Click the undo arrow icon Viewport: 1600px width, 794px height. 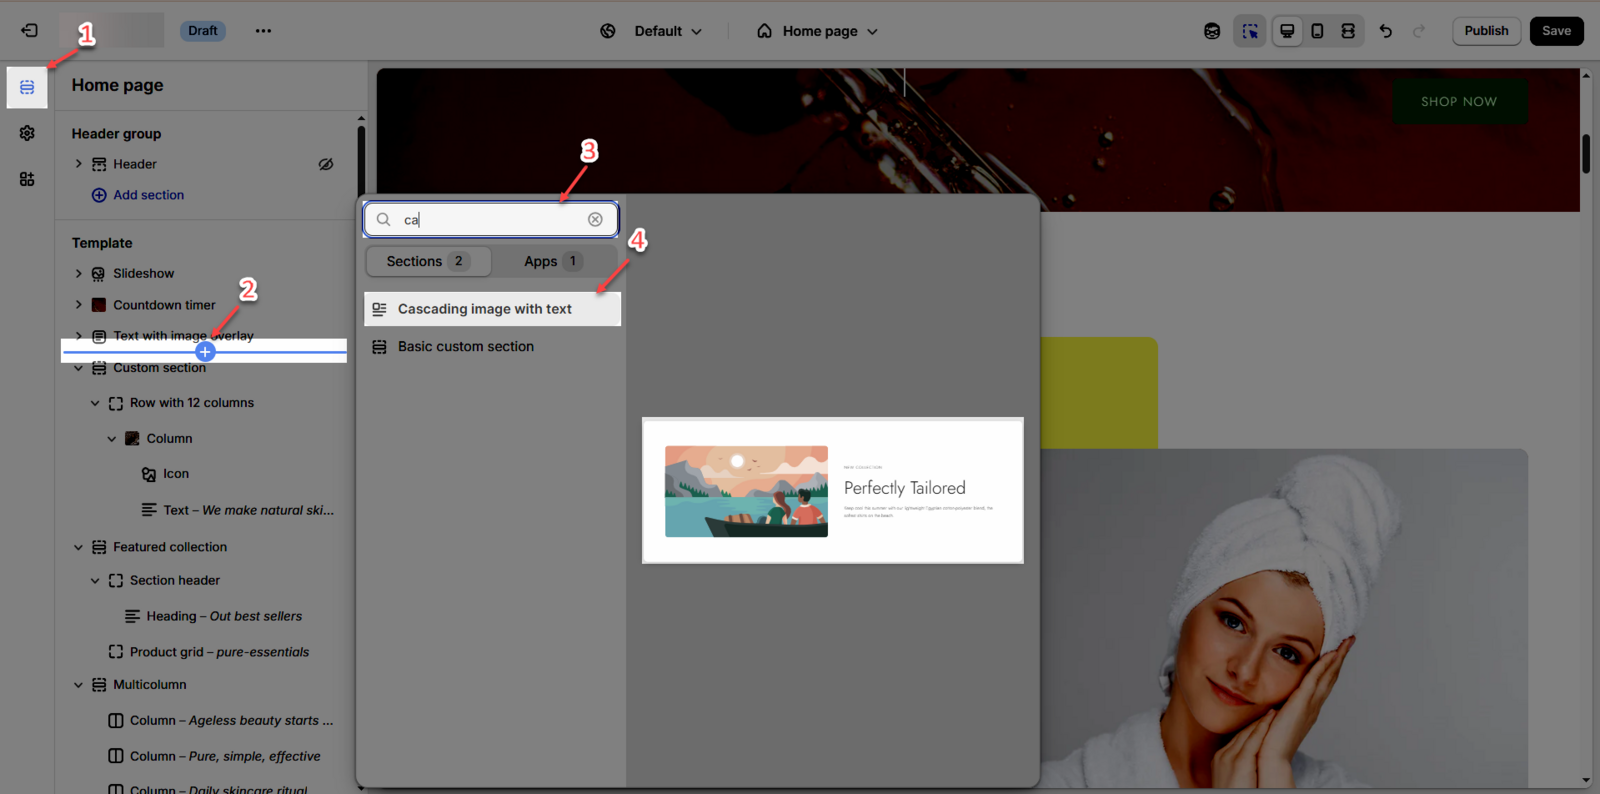(1385, 31)
